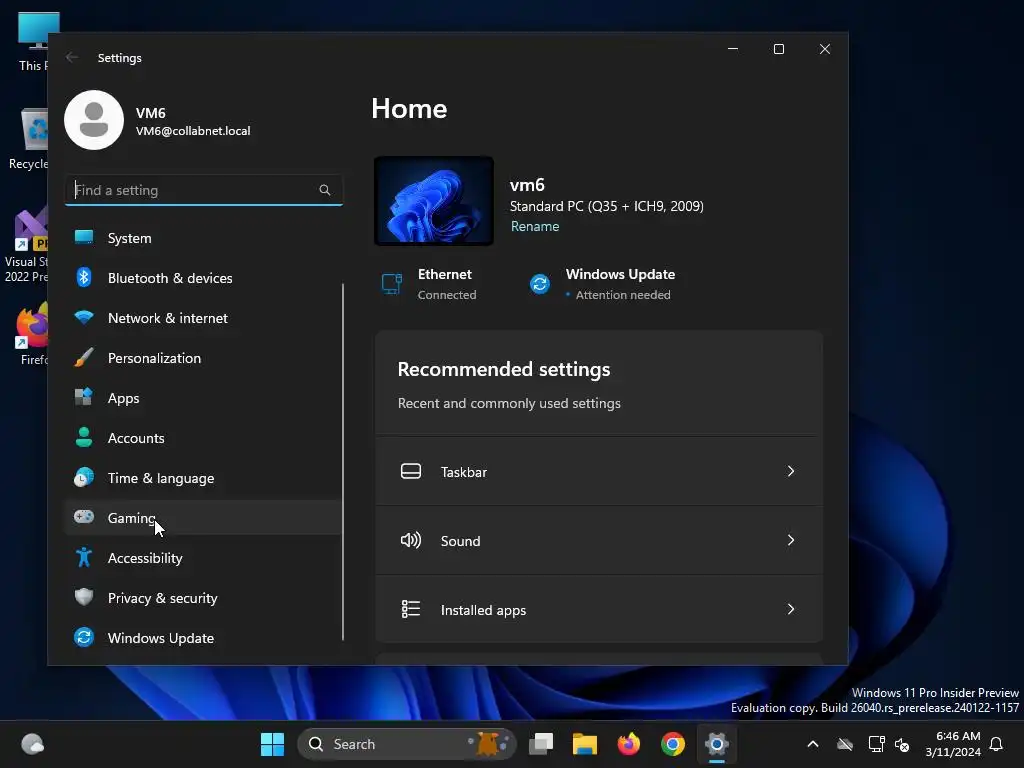Screen dimensions: 1024x768
Task: Open Taskbar recommended setting
Action: (x=599, y=471)
